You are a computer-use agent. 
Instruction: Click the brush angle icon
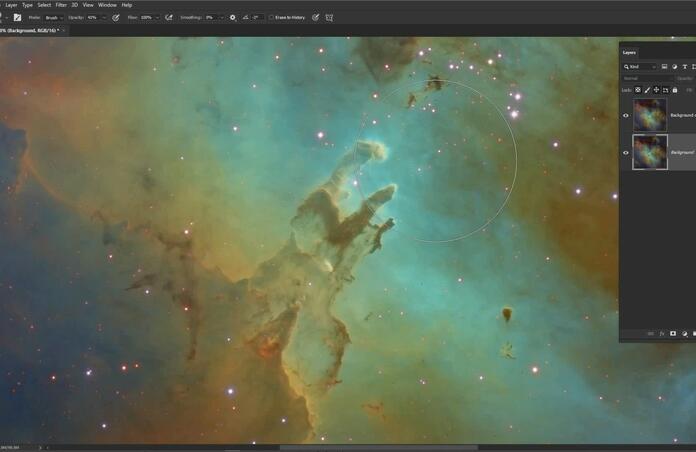tap(245, 18)
